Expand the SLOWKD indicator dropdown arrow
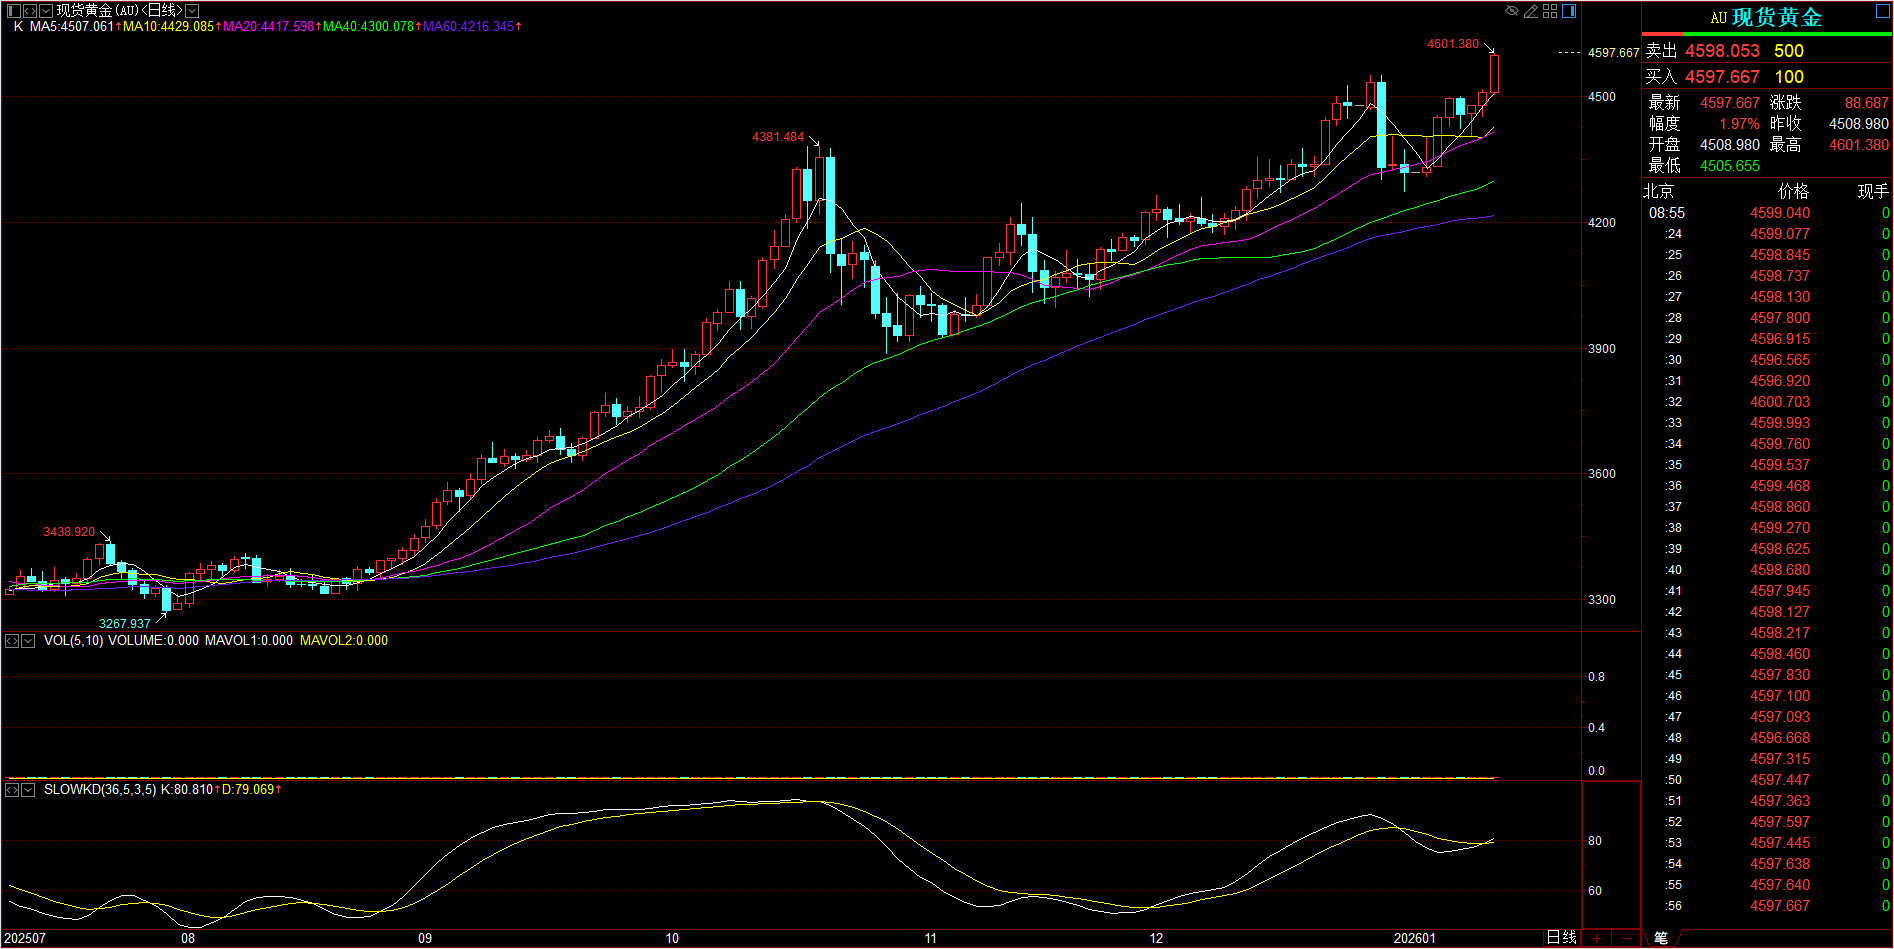Screen dimensions: 1894x949 (x=28, y=790)
